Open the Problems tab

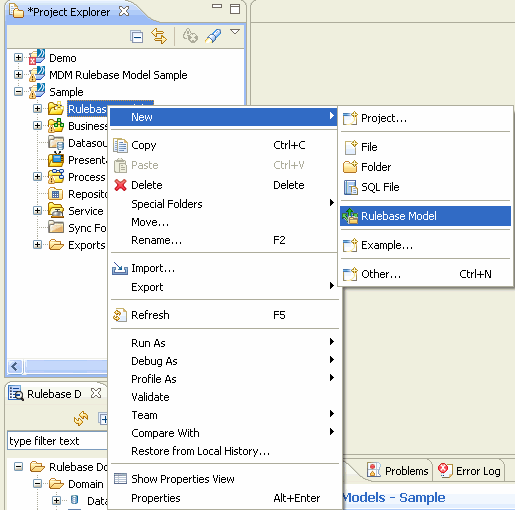[x=398, y=471]
